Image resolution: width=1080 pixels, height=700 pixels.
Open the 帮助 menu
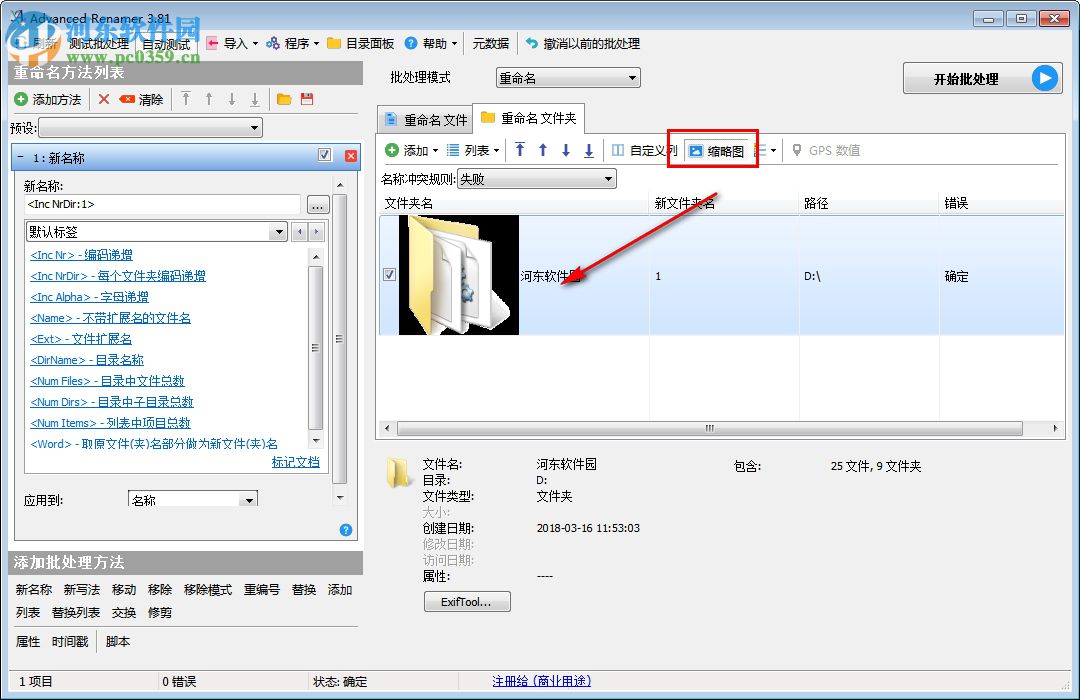430,43
